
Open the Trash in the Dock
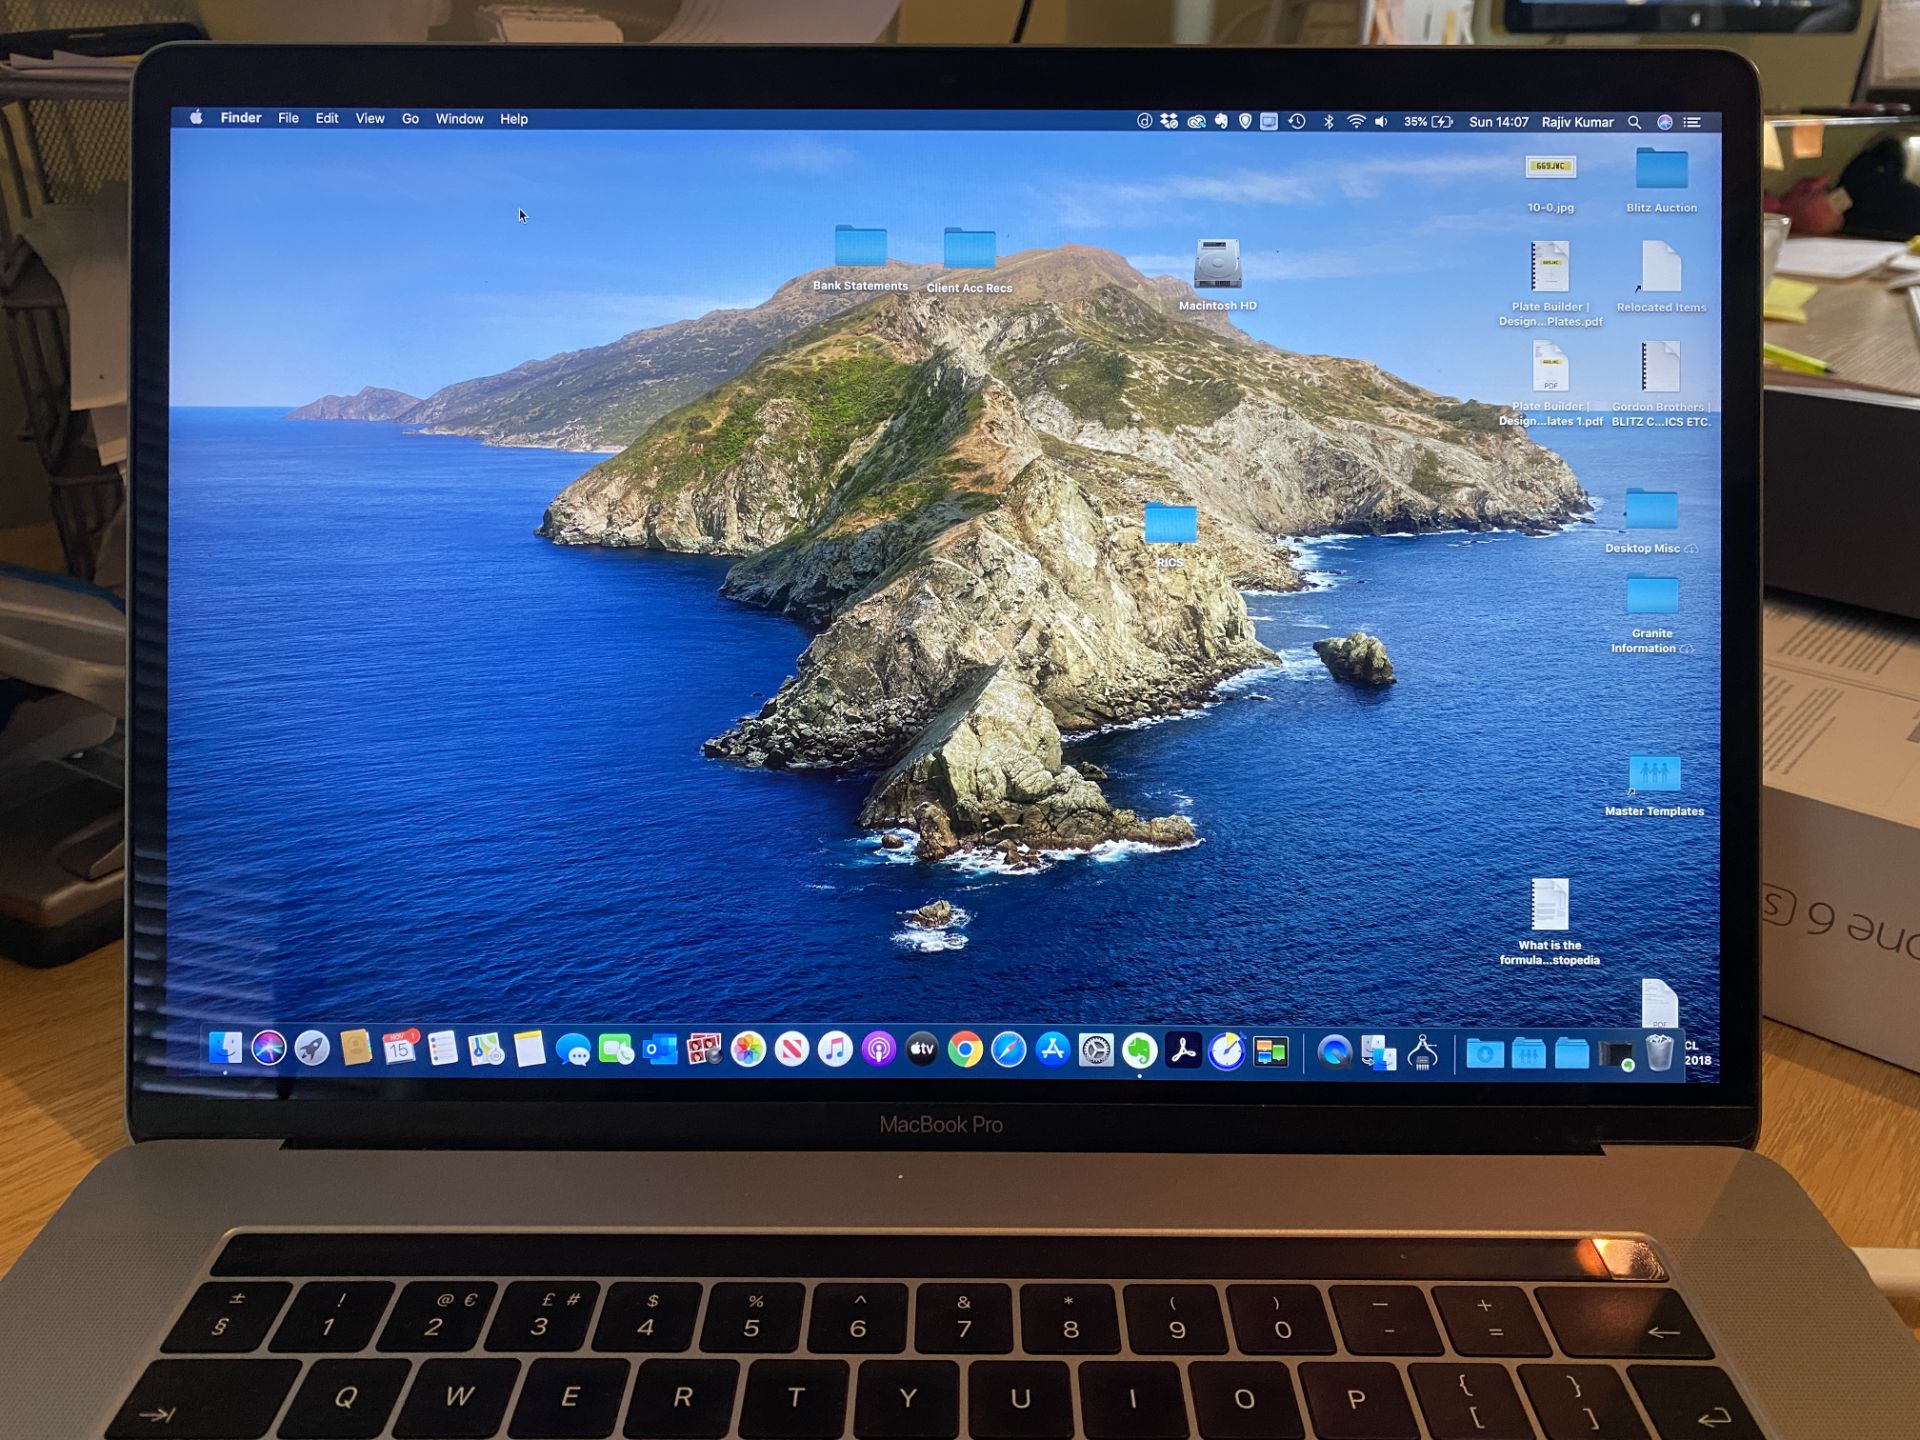(x=1659, y=1053)
